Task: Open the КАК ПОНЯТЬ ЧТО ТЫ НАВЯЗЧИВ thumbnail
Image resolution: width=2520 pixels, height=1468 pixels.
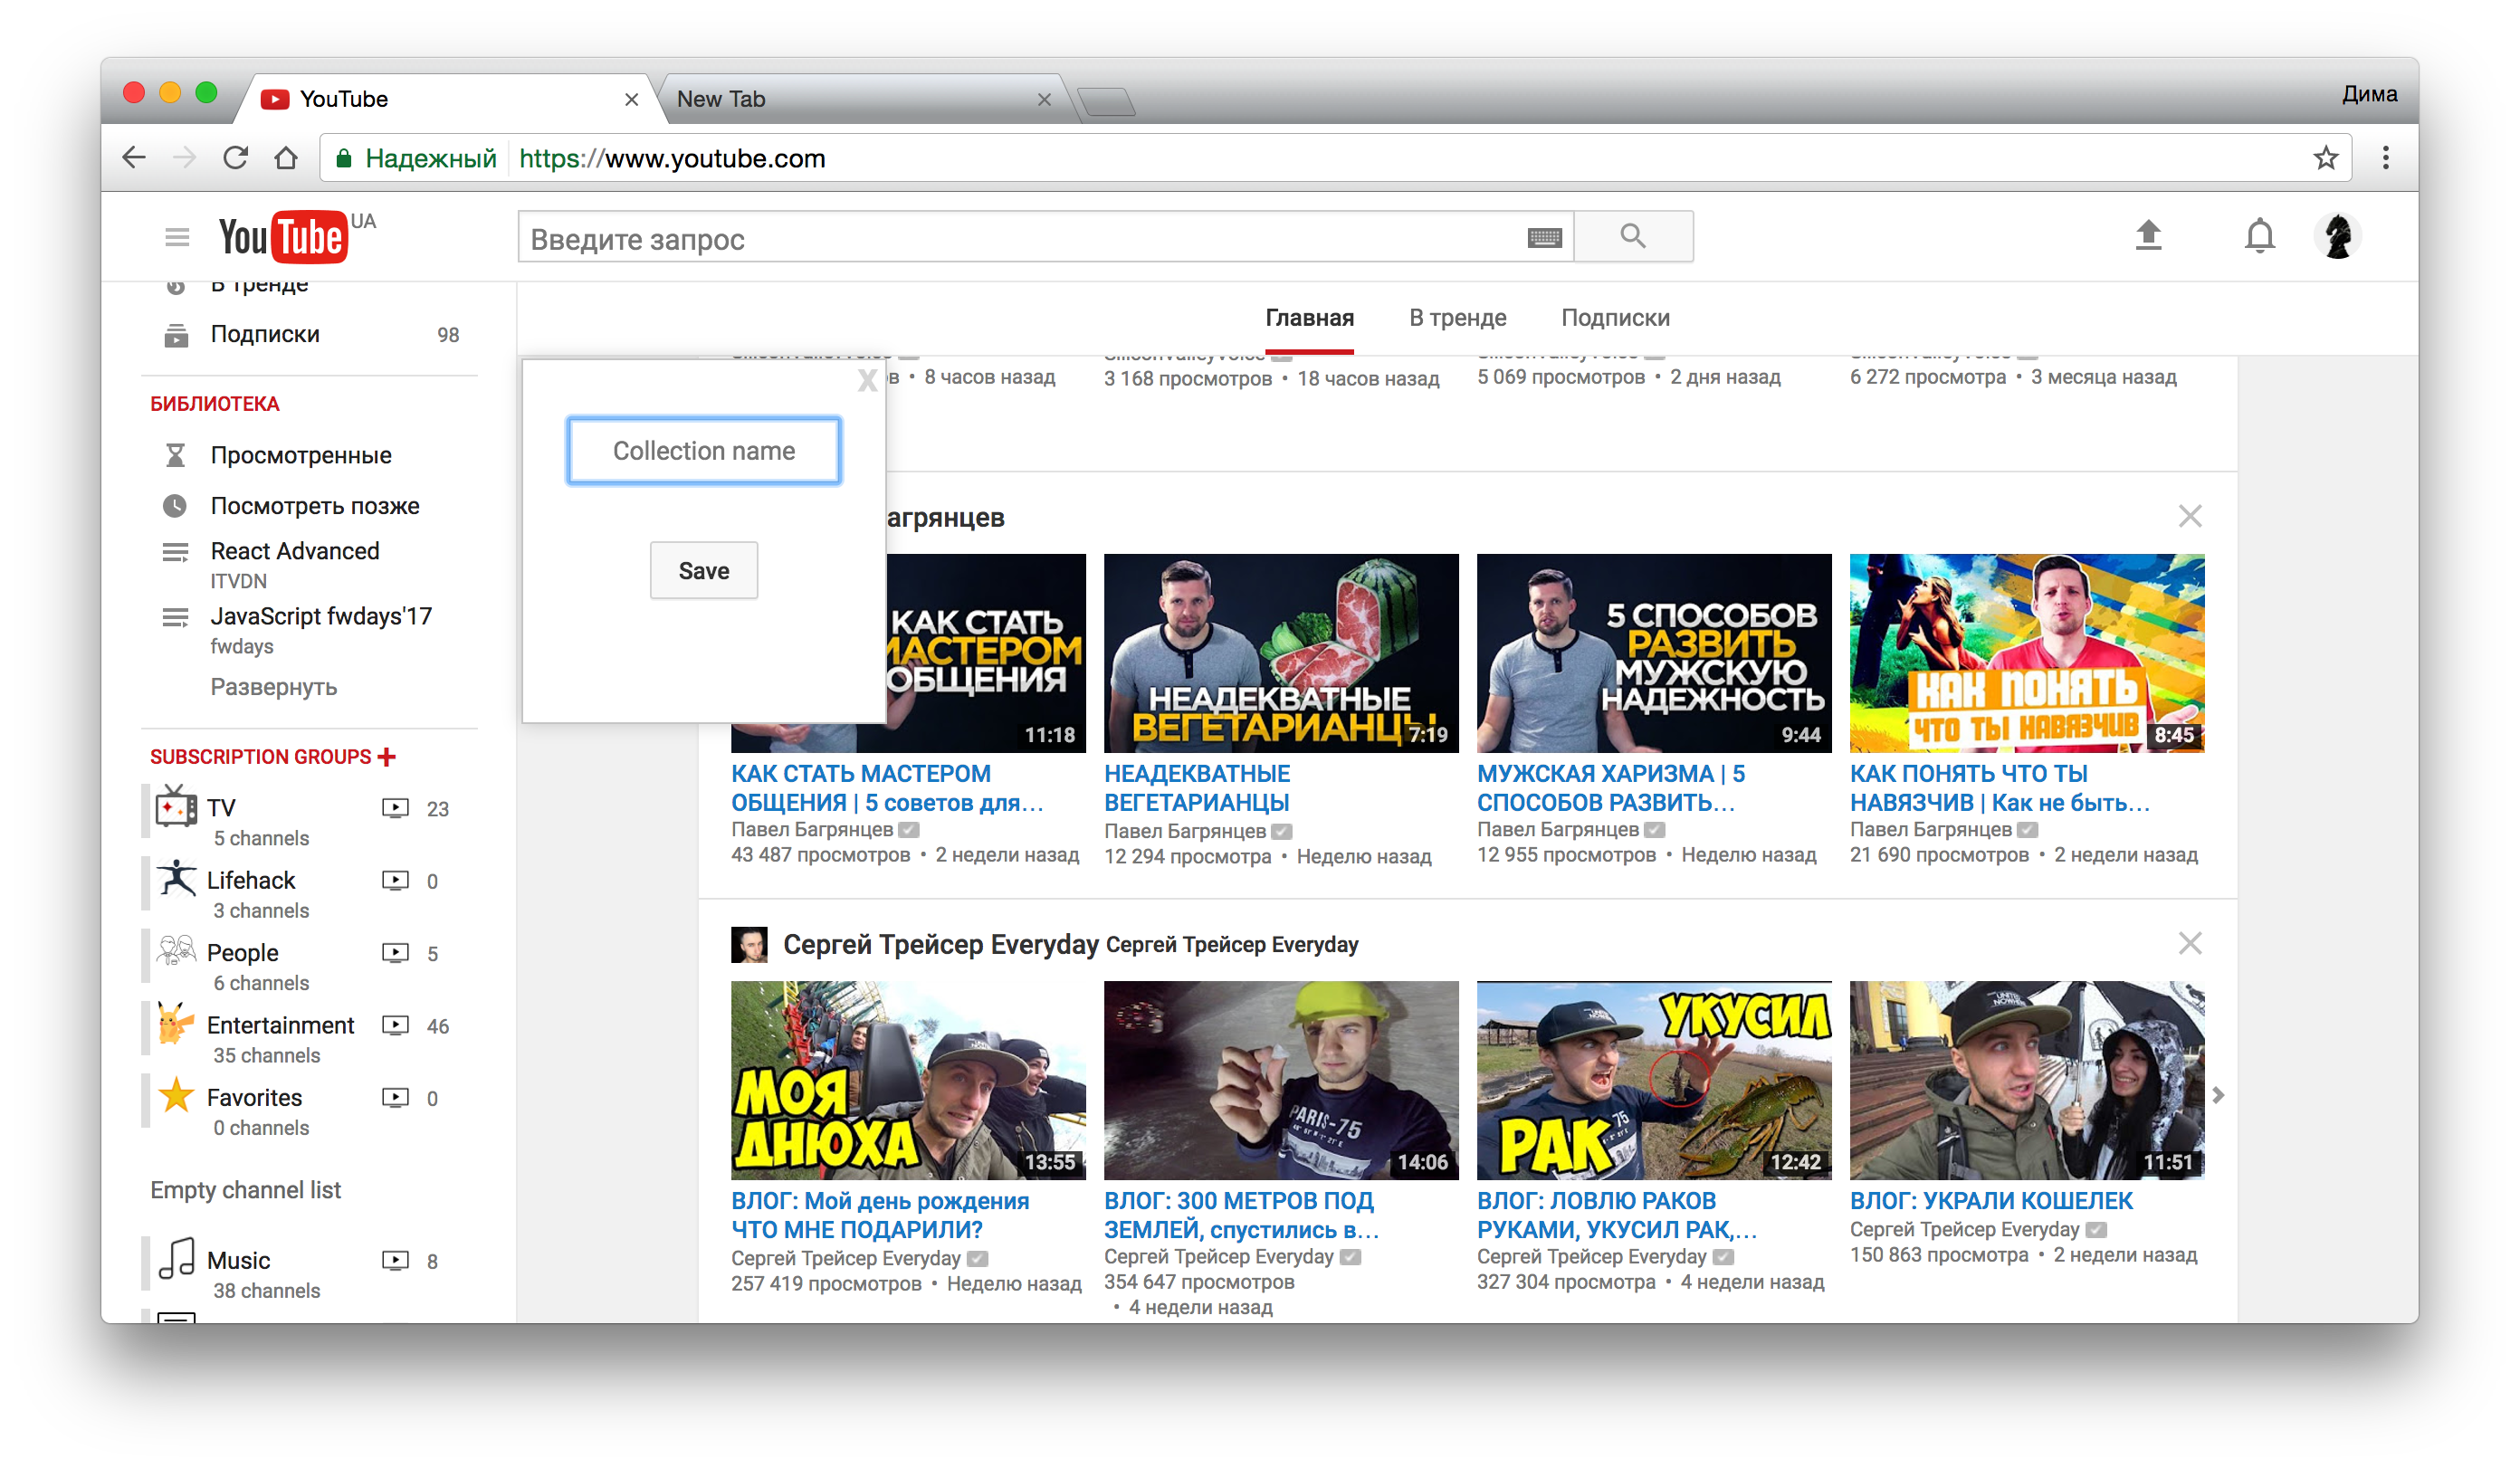Action: coord(2027,653)
